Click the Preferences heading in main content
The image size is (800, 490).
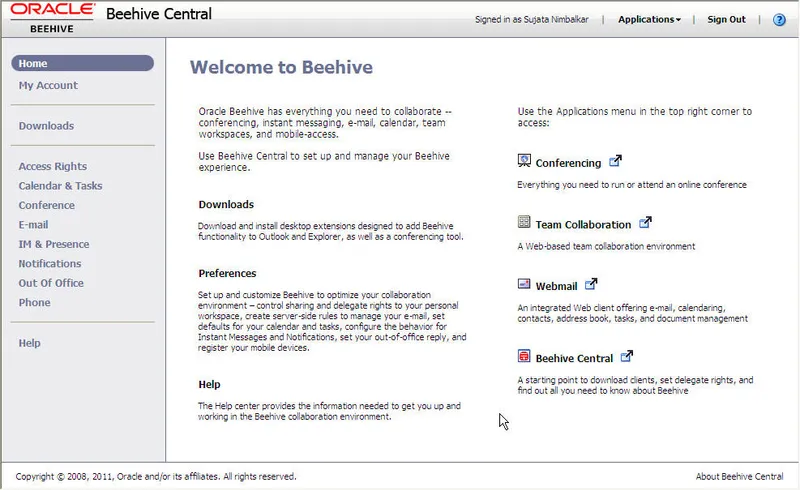pyautogui.click(x=227, y=273)
